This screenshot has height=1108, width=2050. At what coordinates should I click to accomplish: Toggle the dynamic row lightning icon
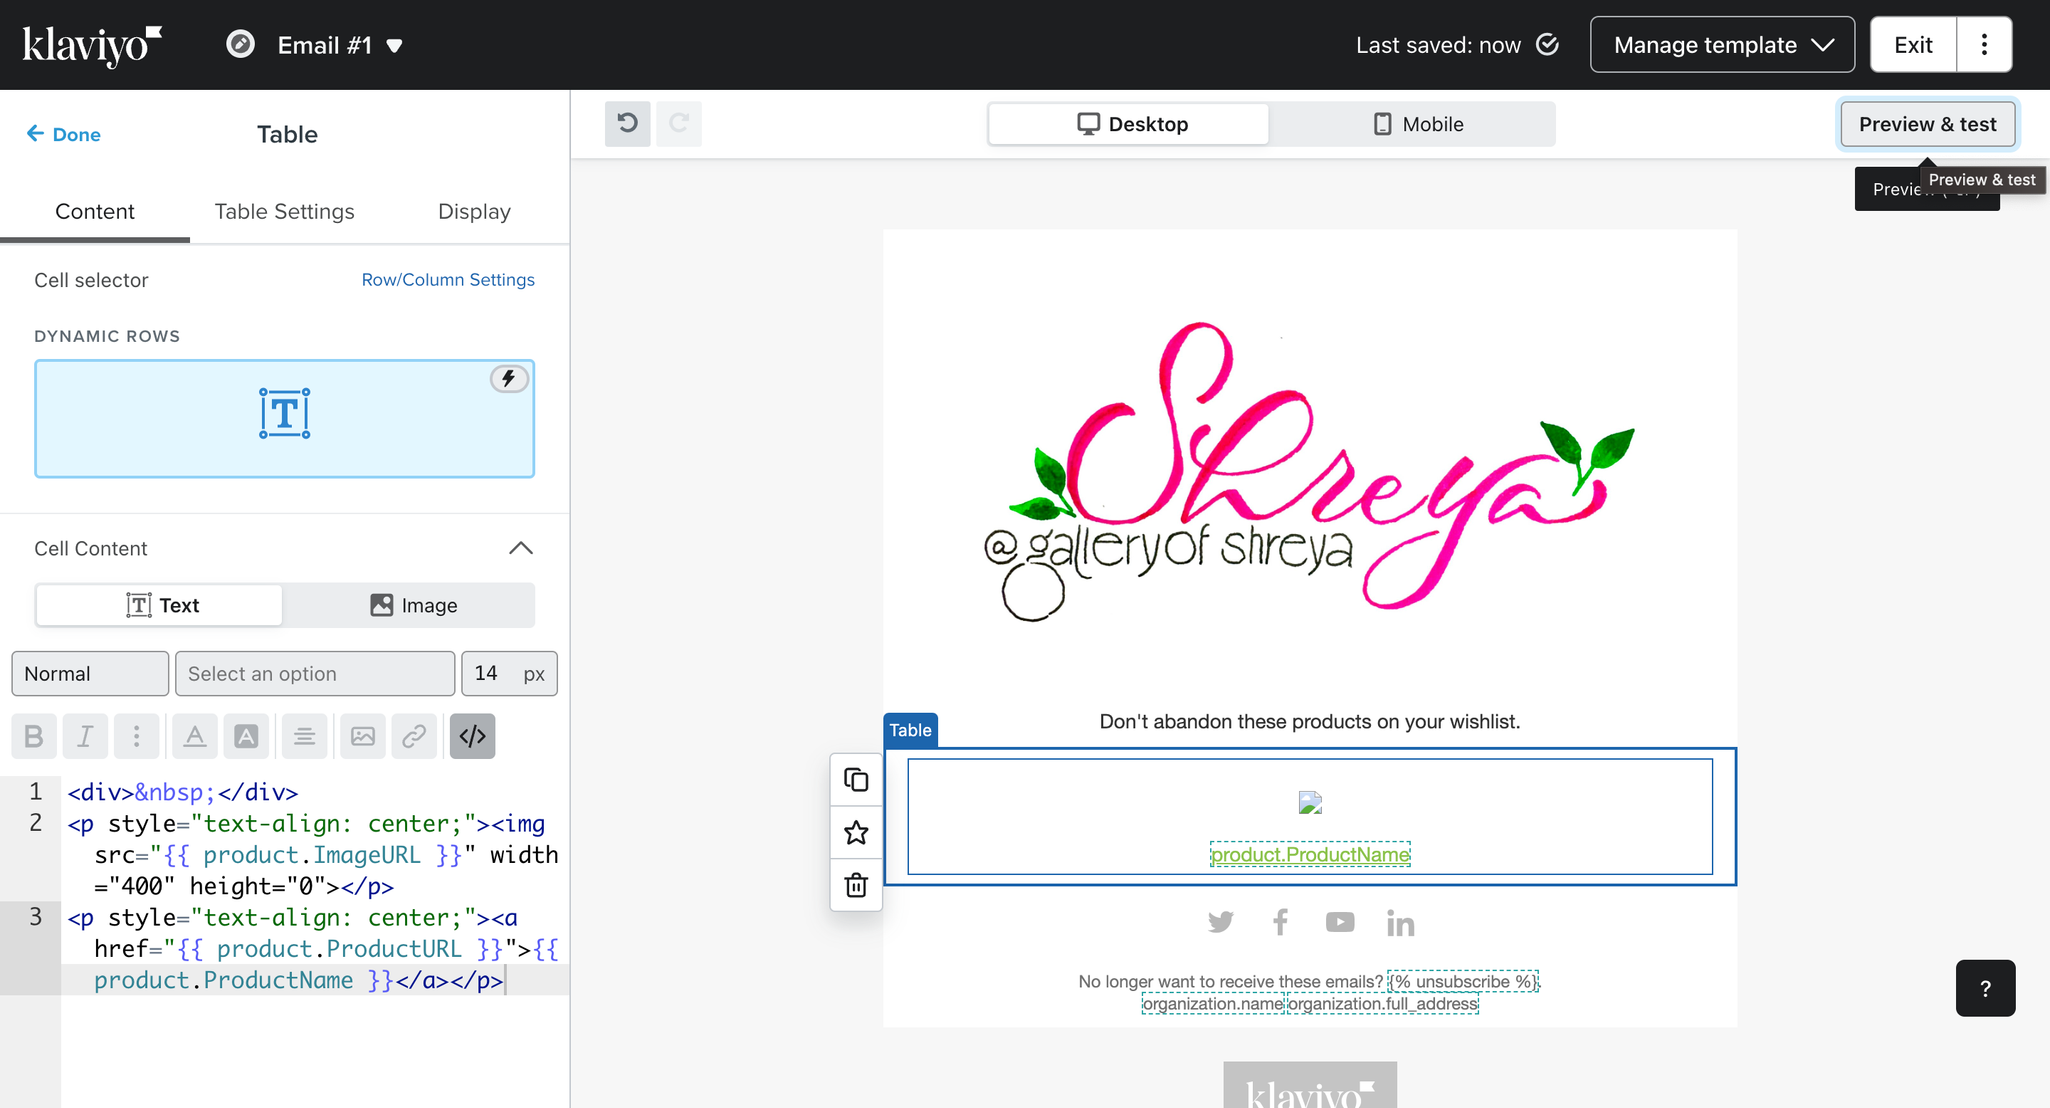[508, 378]
